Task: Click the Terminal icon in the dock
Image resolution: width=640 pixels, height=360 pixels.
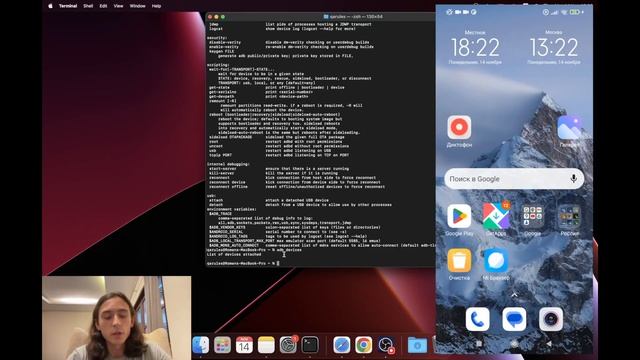Action: (x=310, y=345)
